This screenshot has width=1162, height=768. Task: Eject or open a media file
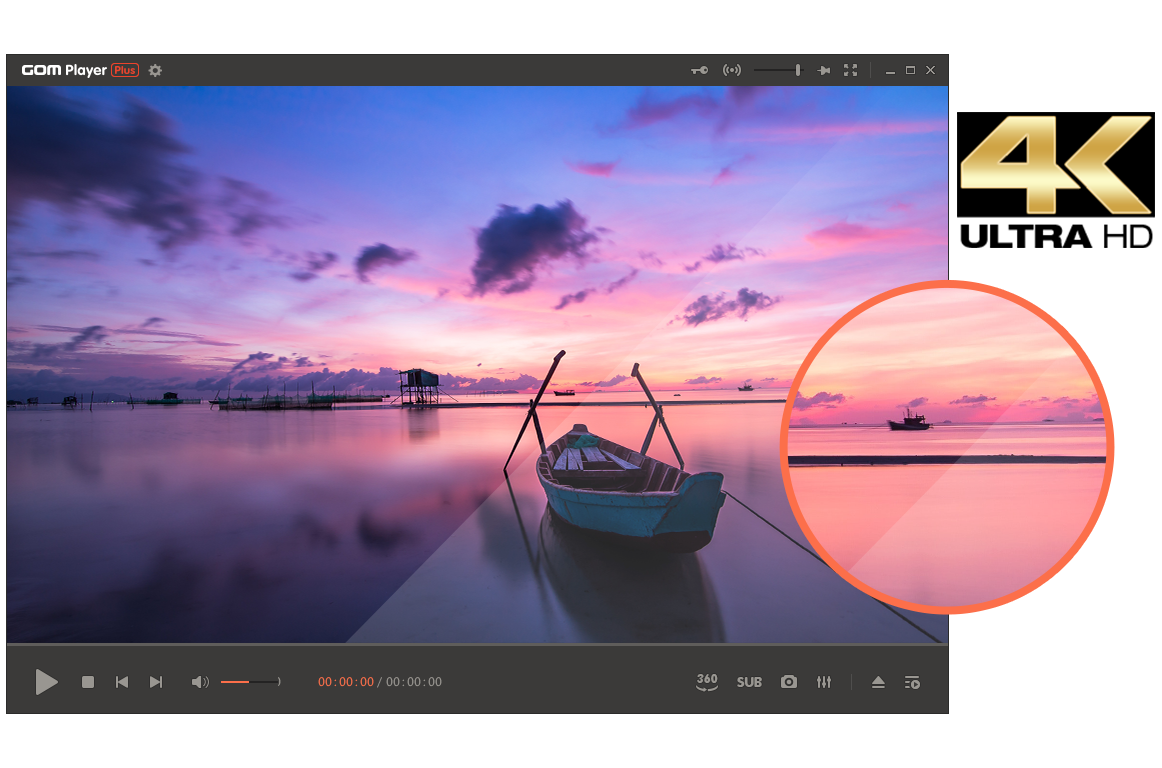click(879, 682)
